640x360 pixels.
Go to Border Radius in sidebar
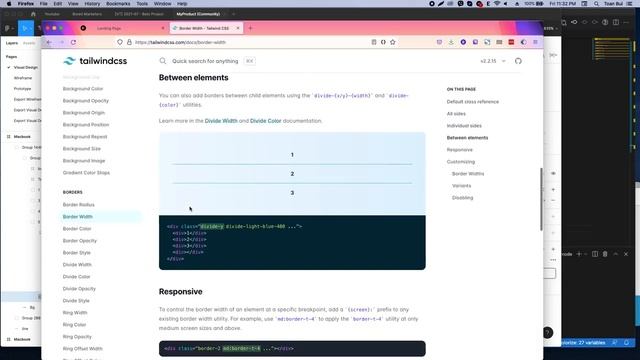[78, 204]
